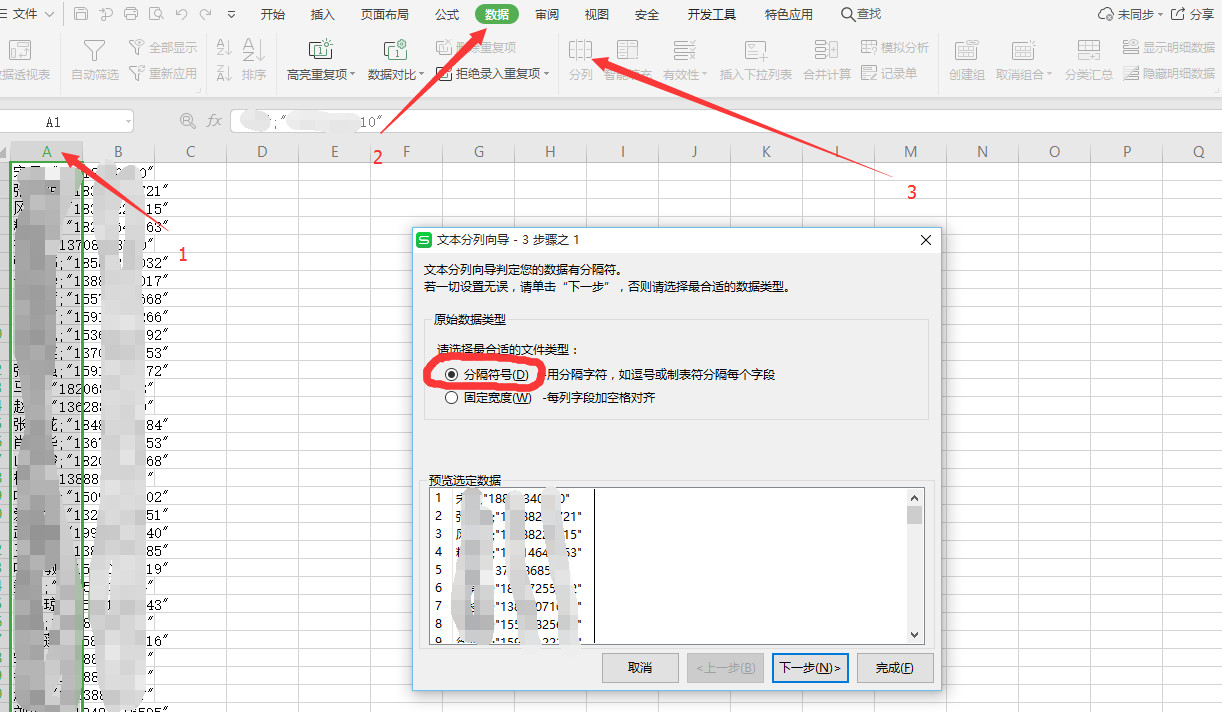Open the 记录单 record form tool
The image size is (1222, 712).
(884, 72)
